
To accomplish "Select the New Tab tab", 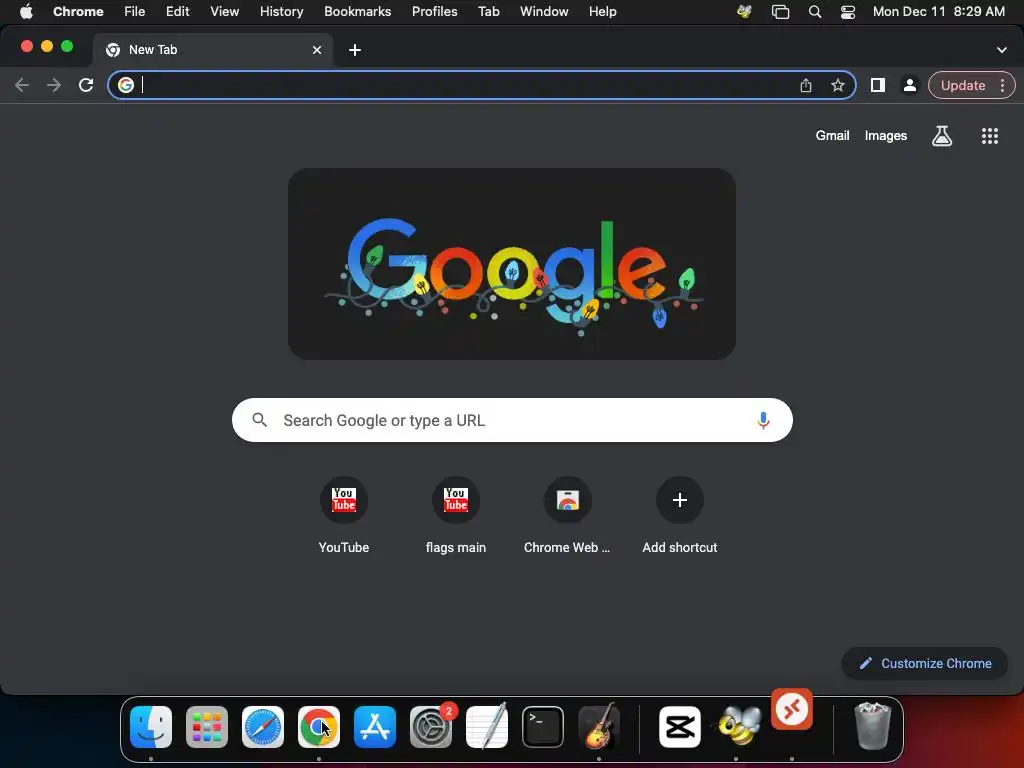I will click(x=212, y=50).
